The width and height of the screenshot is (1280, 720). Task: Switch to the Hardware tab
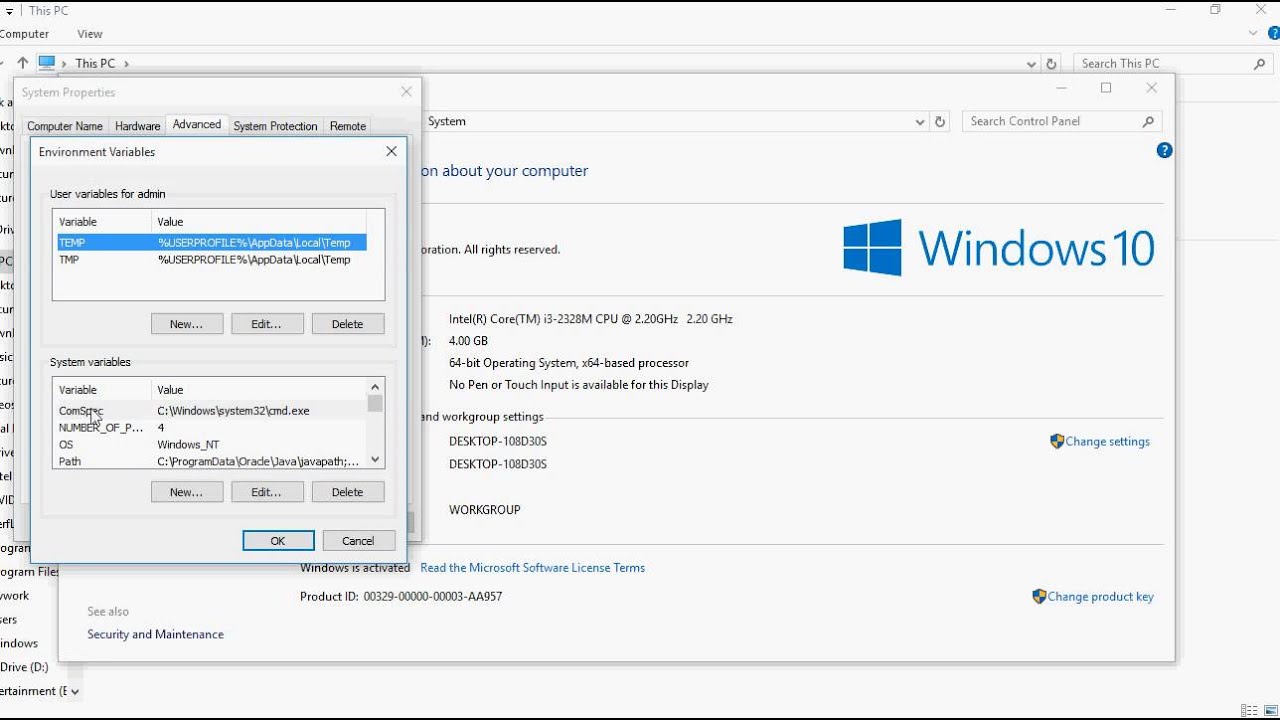(138, 126)
